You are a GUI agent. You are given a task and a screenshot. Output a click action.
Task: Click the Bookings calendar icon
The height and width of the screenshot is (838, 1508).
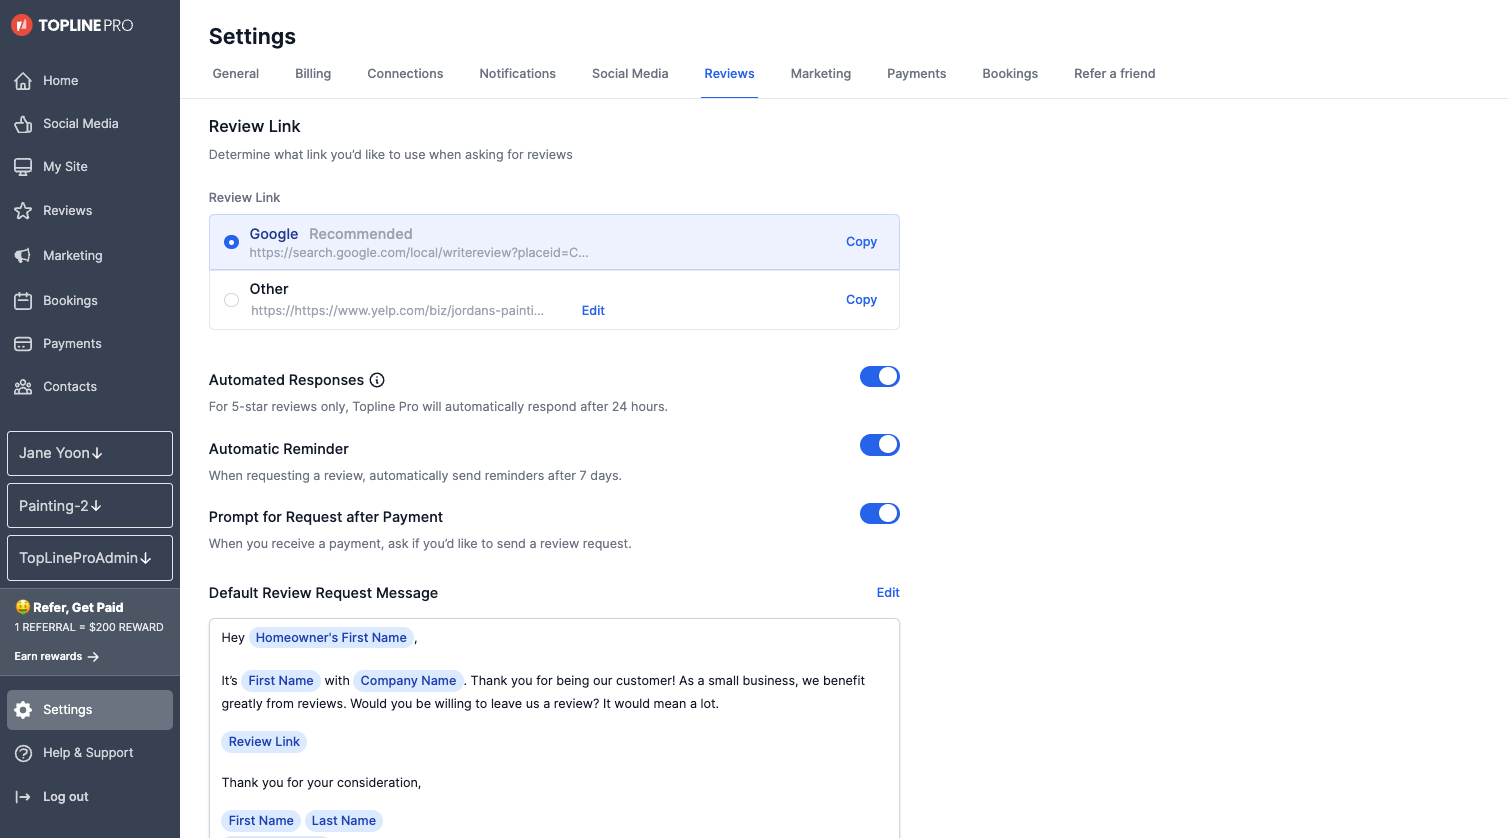(23, 301)
